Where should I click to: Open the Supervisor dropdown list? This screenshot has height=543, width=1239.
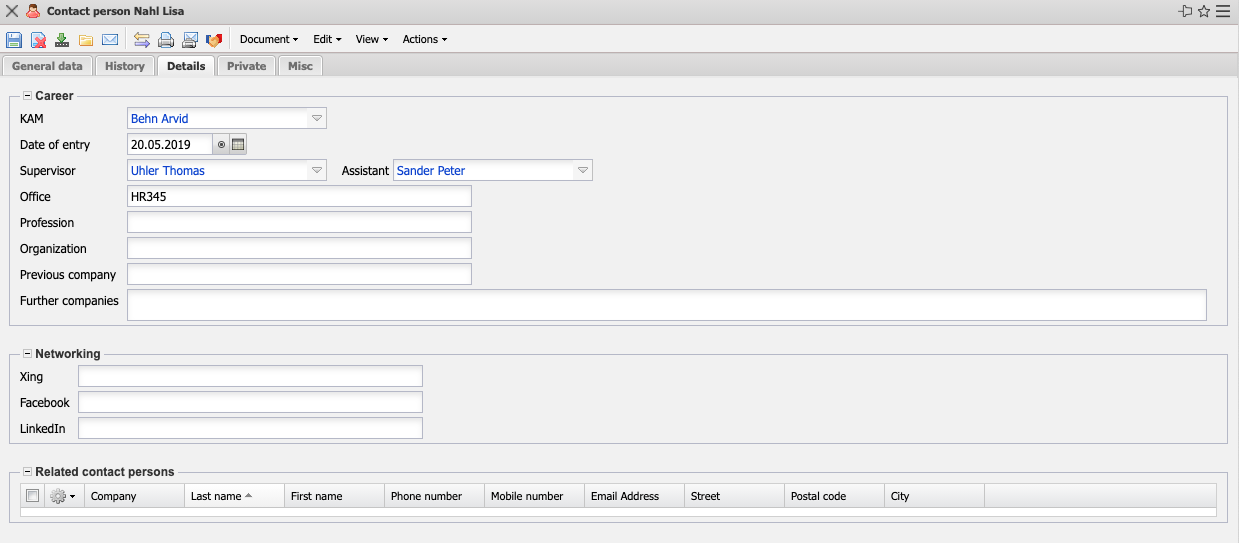coord(317,171)
